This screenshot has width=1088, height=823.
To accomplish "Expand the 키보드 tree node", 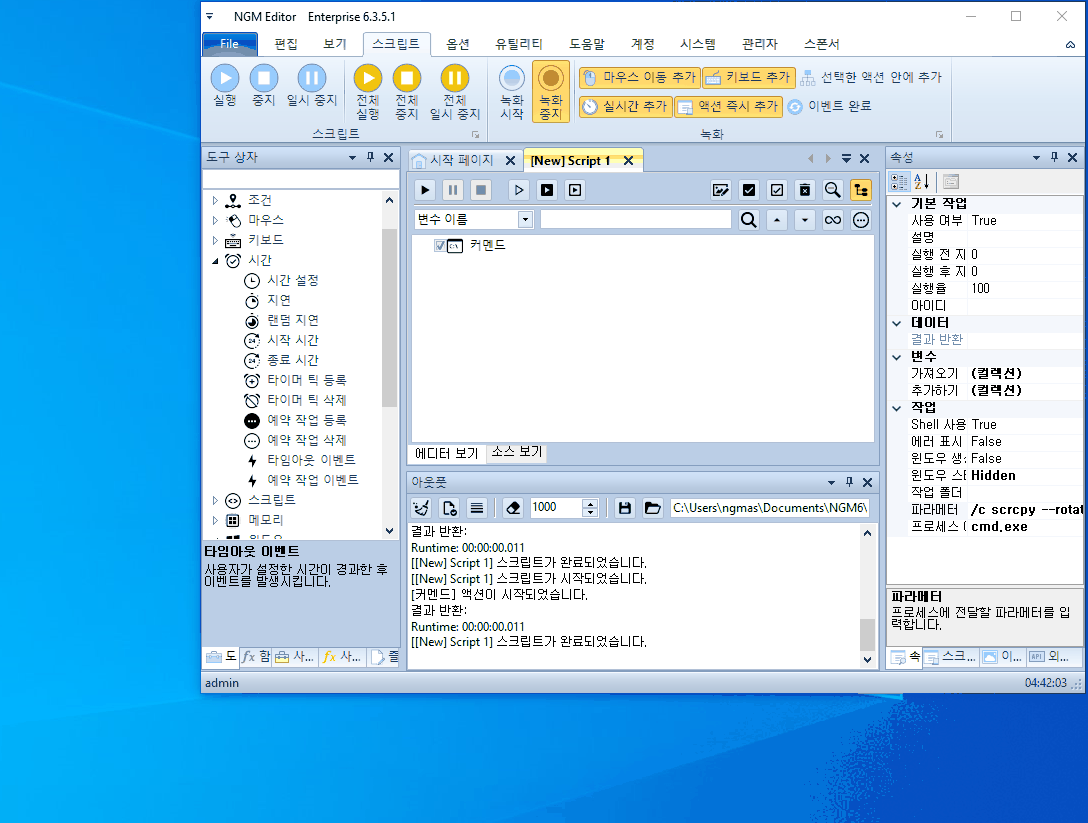I will (215, 240).
